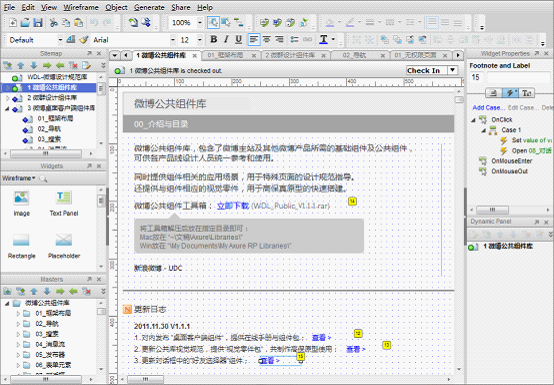Open the zoom 100% dropdown

pyautogui.click(x=200, y=23)
